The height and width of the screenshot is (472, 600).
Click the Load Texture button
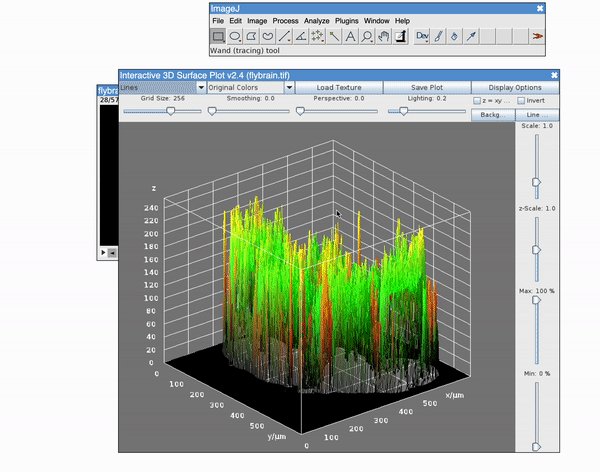[339, 87]
